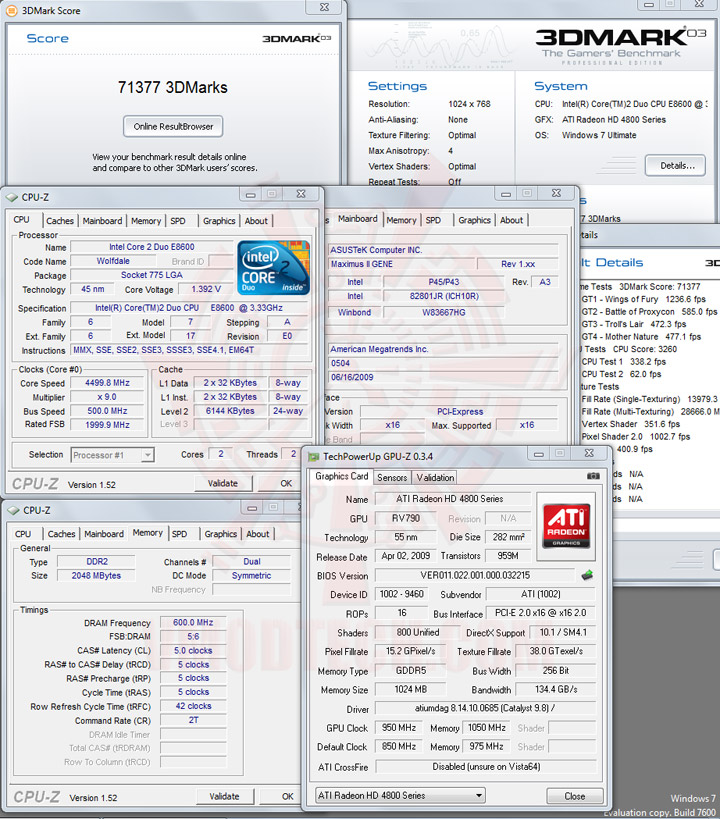Click ATI CrossFire status field
The height and width of the screenshot is (819, 720).
pyautogui.click(x=485, y=767)
